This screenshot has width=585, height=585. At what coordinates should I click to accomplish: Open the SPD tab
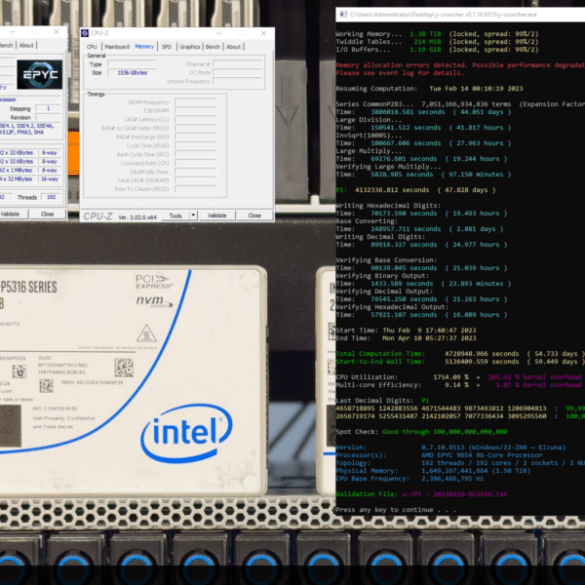pos(167,47)
